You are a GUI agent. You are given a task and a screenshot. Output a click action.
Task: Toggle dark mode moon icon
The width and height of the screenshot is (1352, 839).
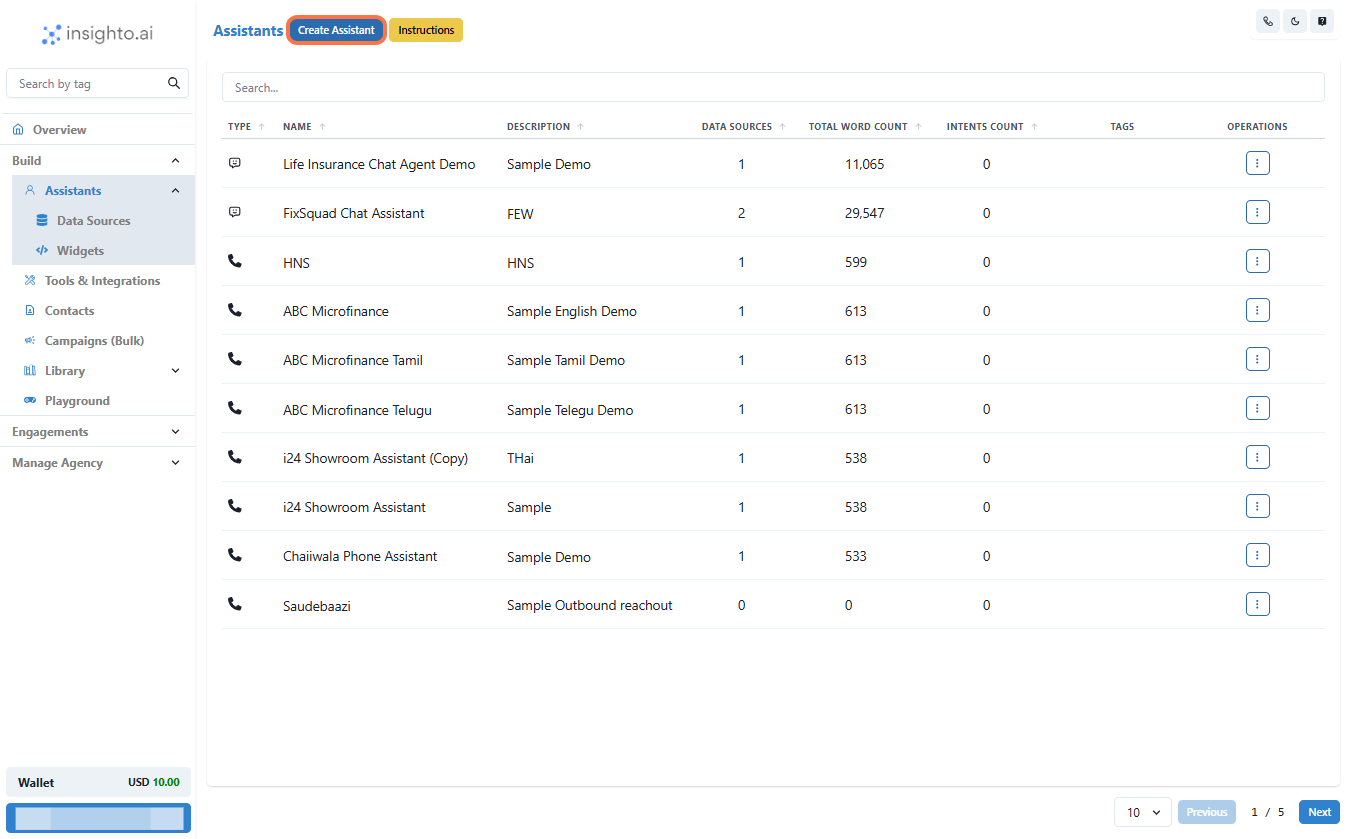(x=1295, y=21)
